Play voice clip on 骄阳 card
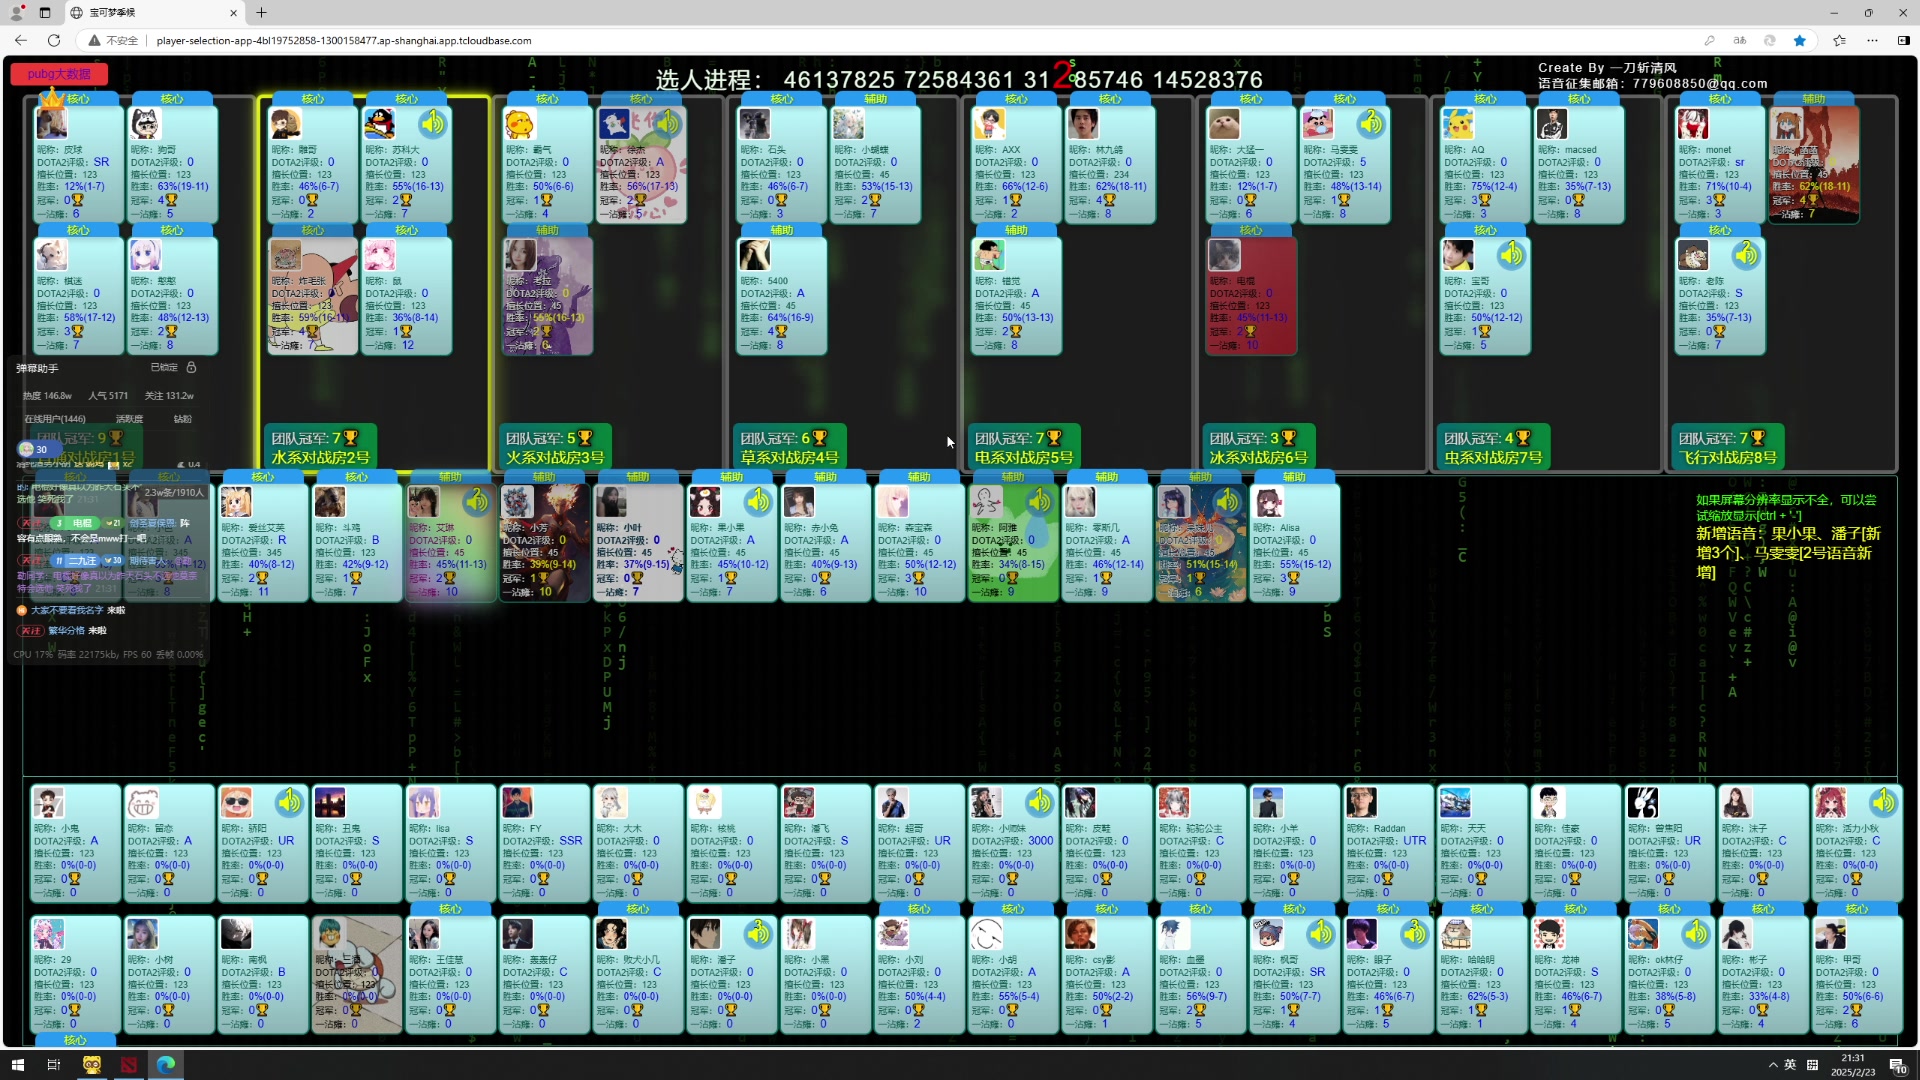The image size is (1920, 1080). (289, 802)
